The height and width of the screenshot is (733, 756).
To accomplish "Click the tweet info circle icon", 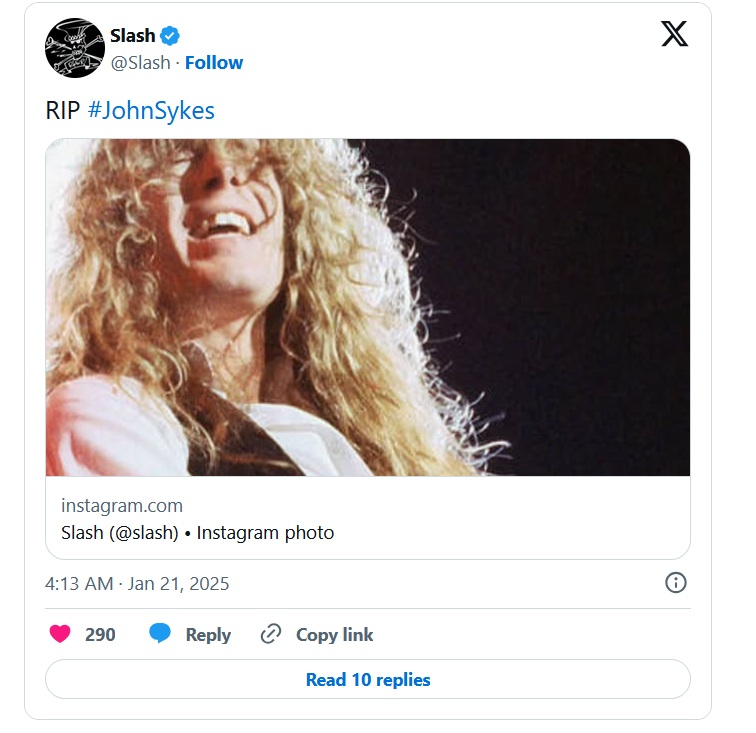I will pos(676,583).
